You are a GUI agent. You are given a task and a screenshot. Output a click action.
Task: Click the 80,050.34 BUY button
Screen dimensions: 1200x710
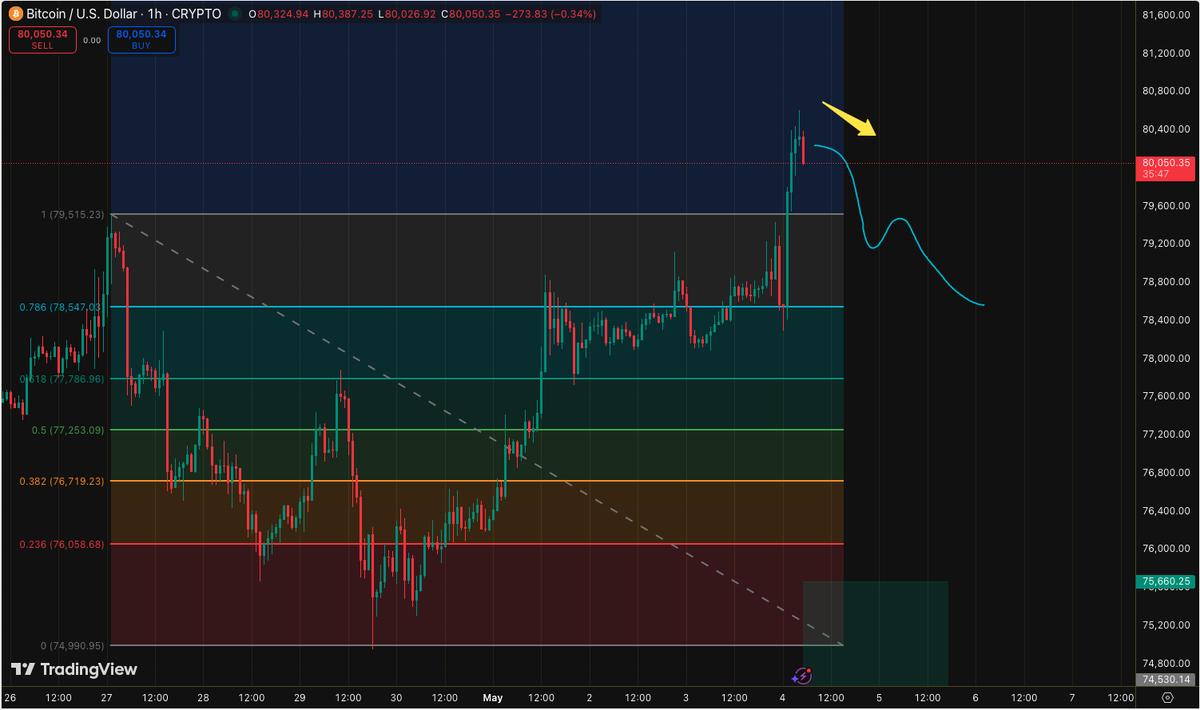[x=140, y=39]
